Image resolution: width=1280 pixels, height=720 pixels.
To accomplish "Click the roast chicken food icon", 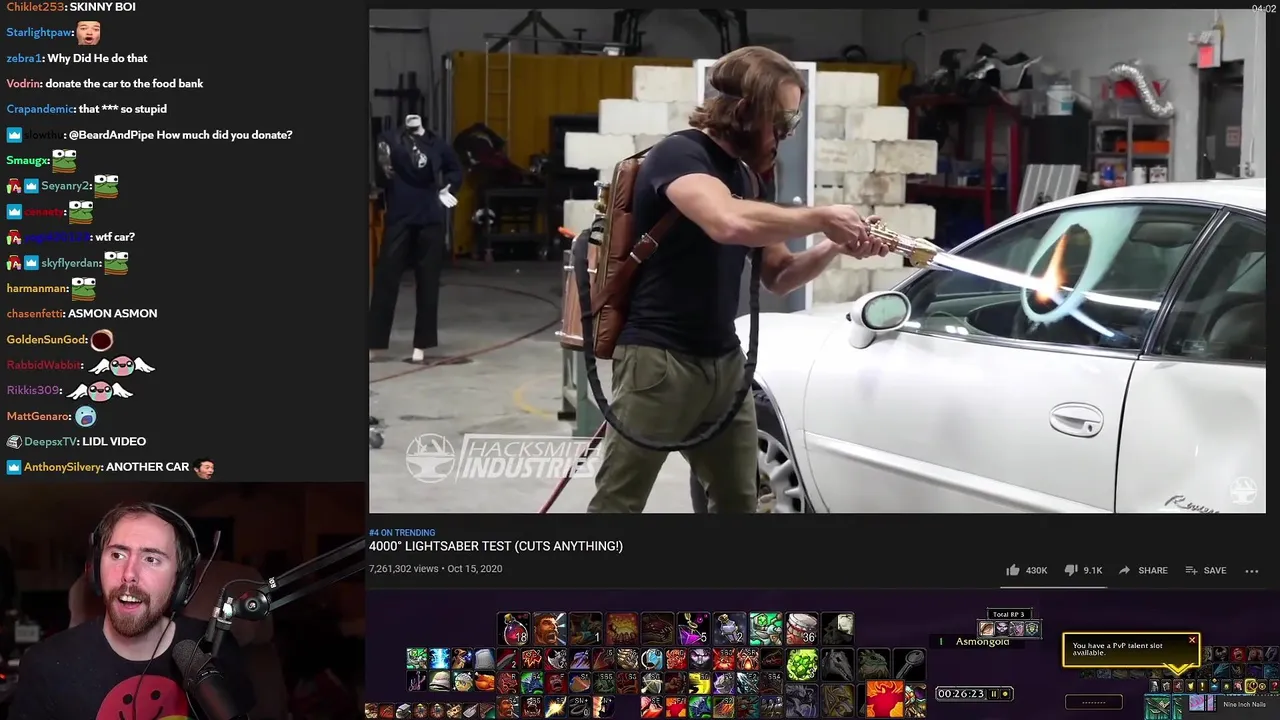I will [x=485, y=681].
